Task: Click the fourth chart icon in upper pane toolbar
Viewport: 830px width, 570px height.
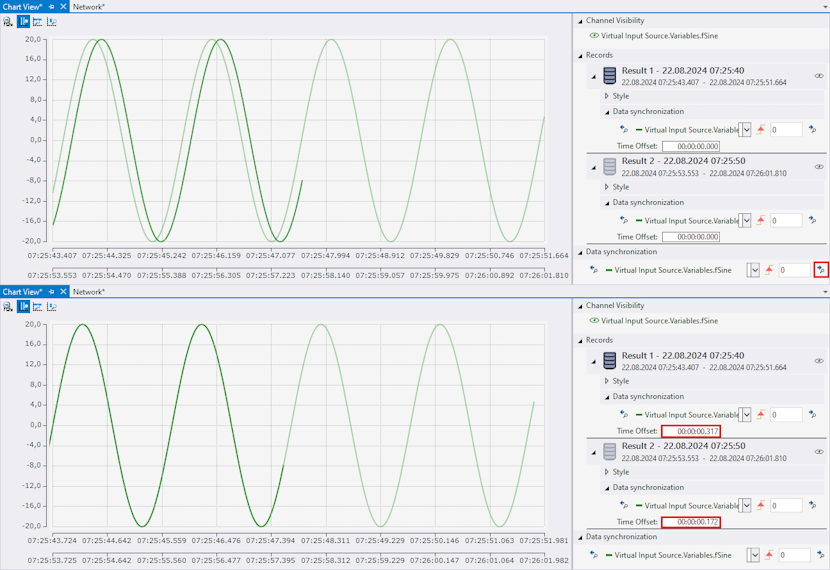Action: 51,22
